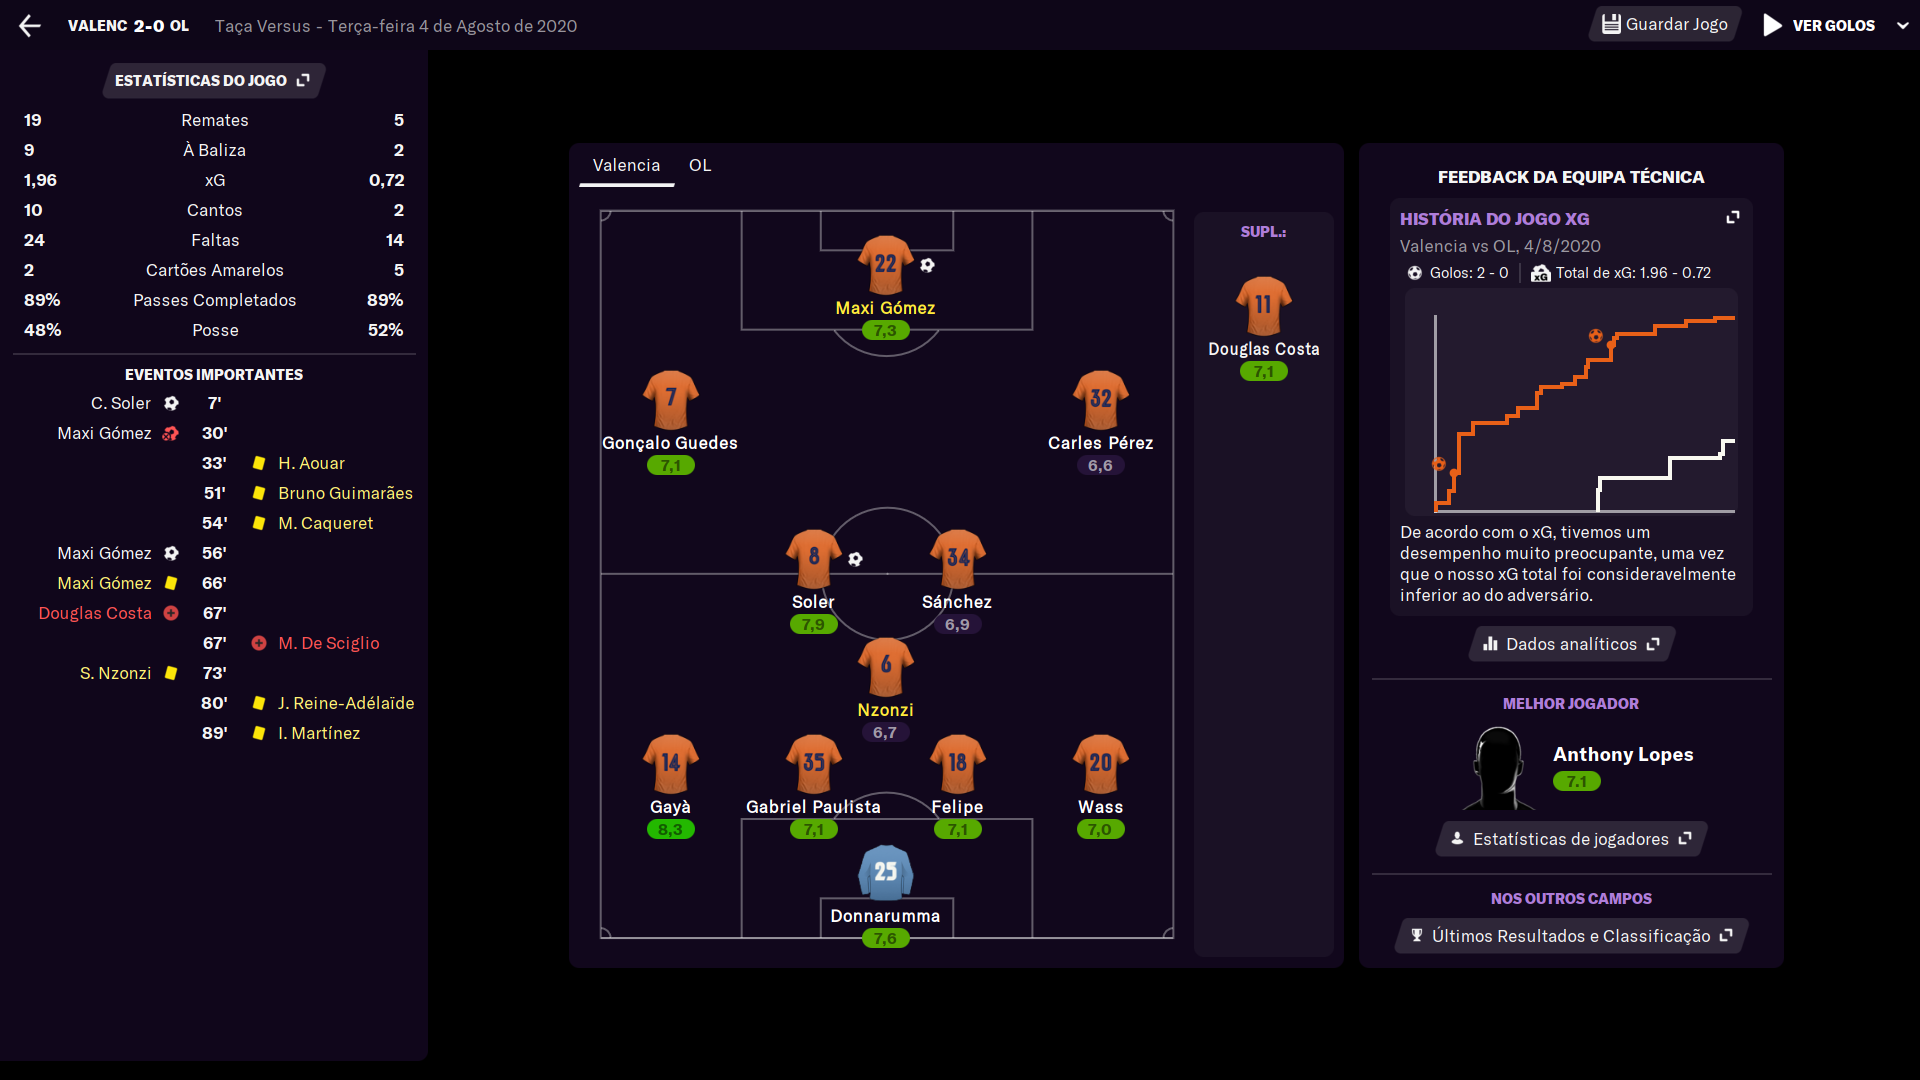This screenshot has width=1920, height=1080.
Task: Click S. Nzonzi yellow card icon
Action: [x=171, y=674]
